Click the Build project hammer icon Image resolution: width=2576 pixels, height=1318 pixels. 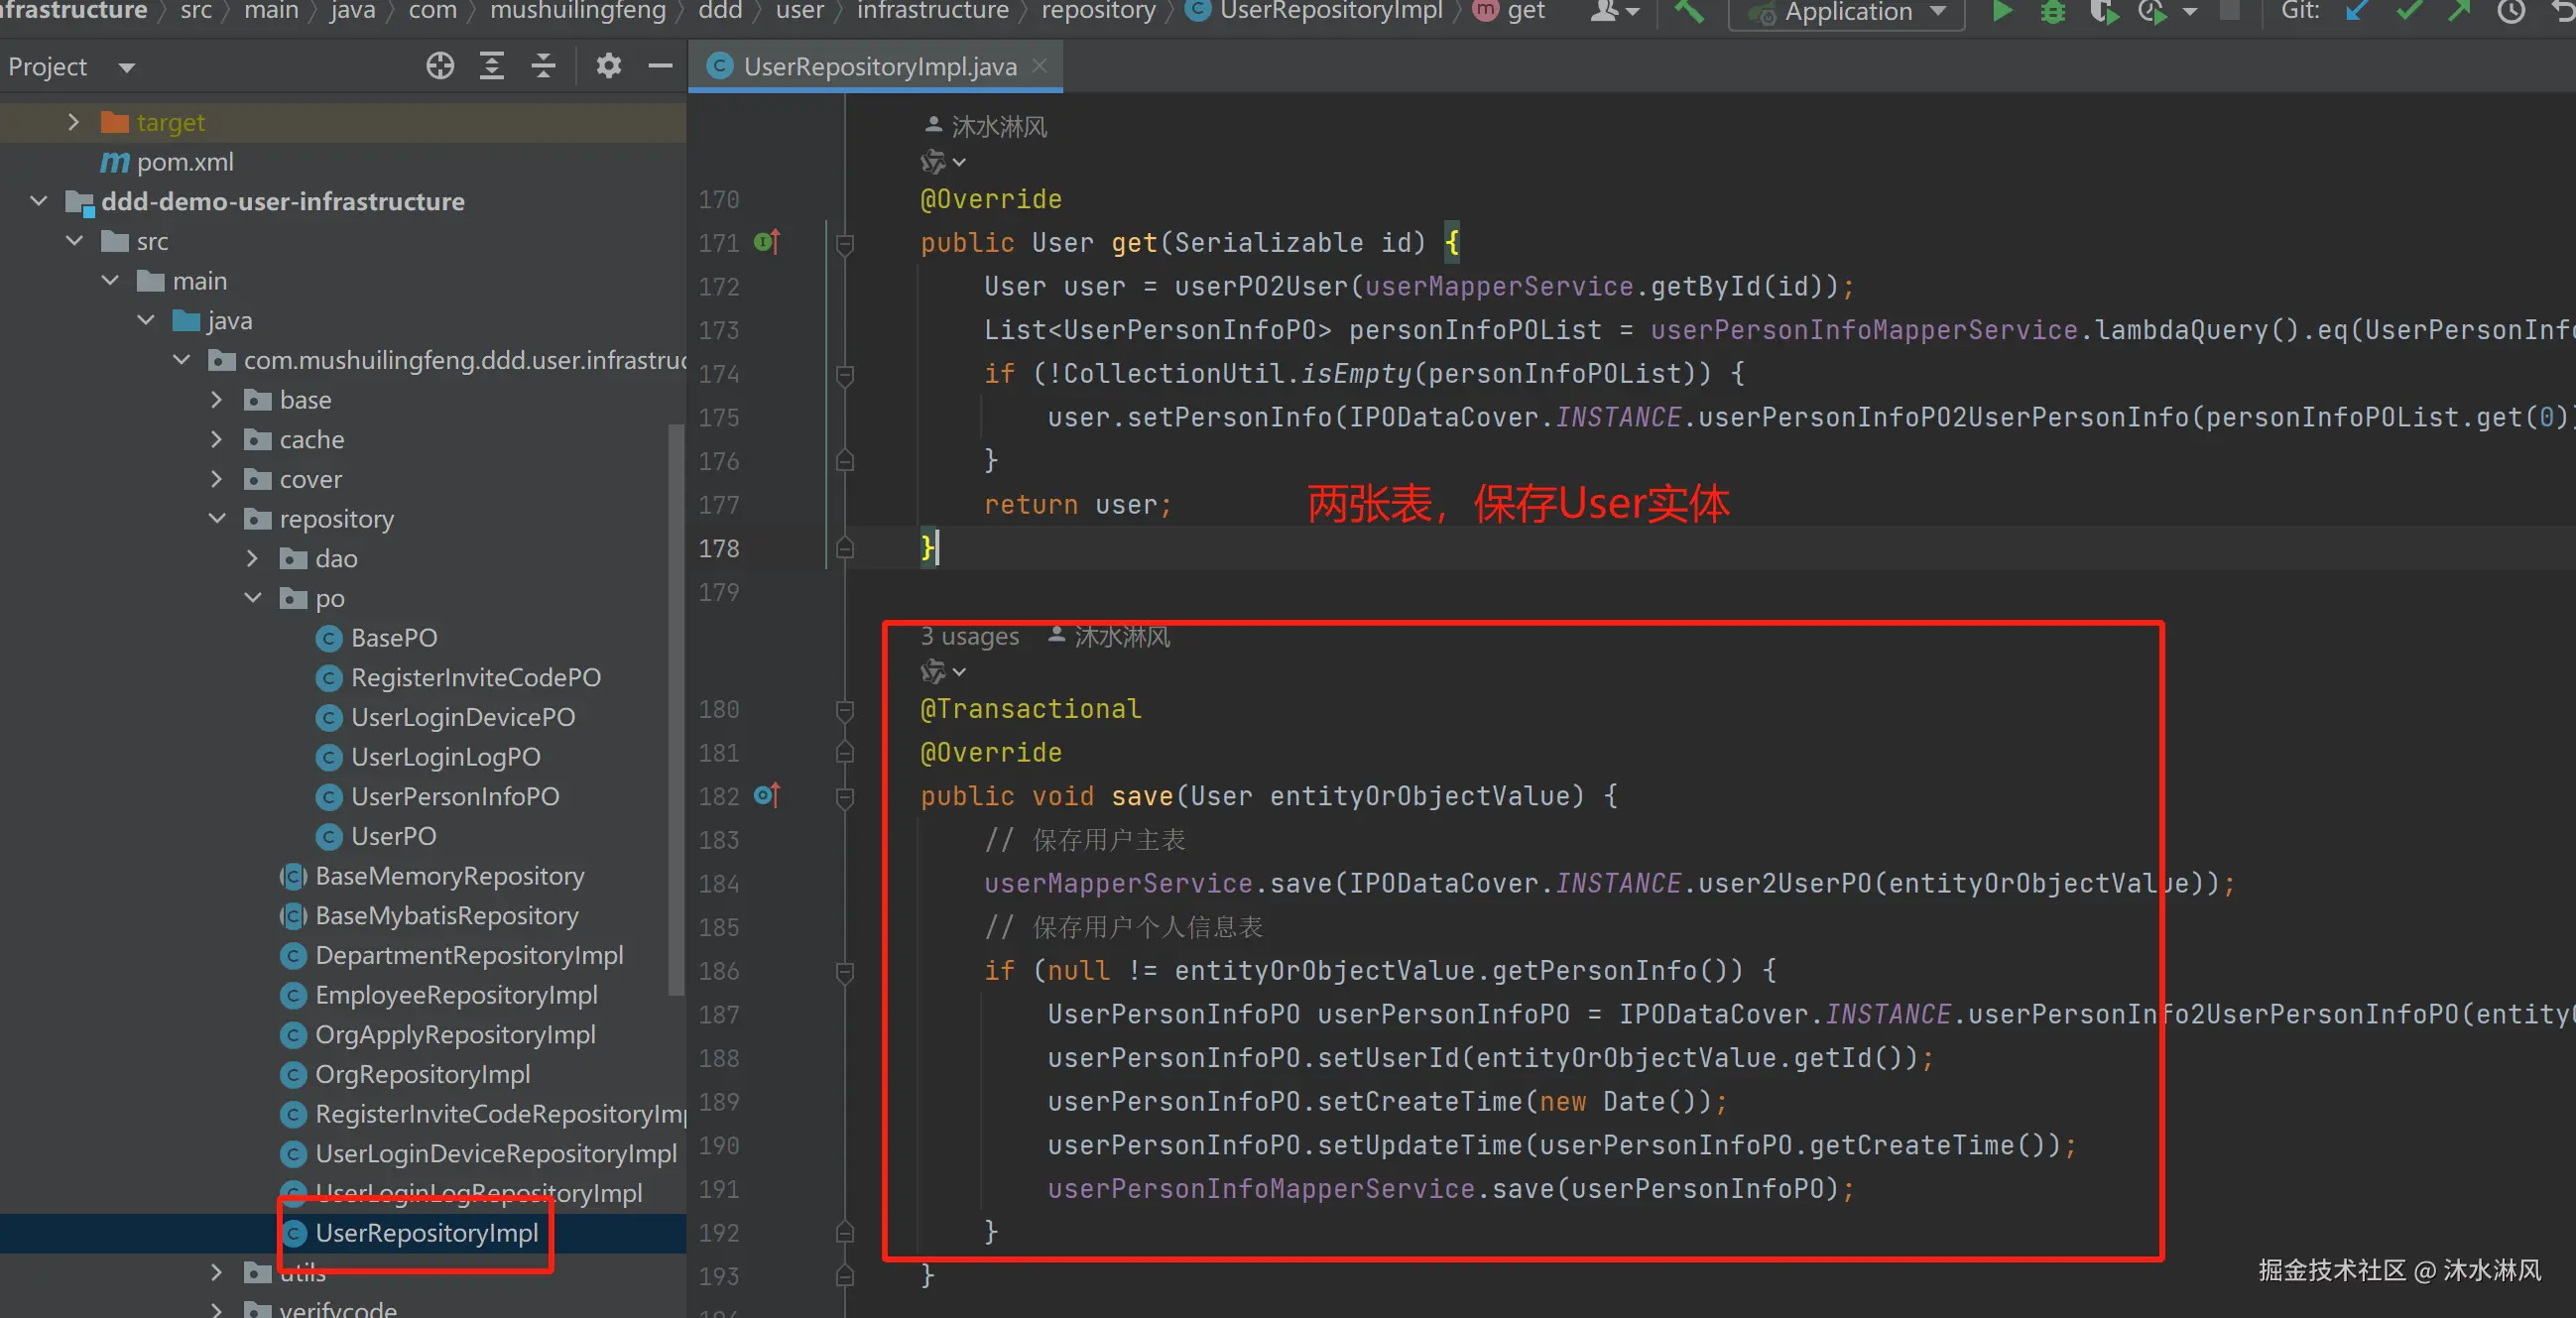(1689, 12)
